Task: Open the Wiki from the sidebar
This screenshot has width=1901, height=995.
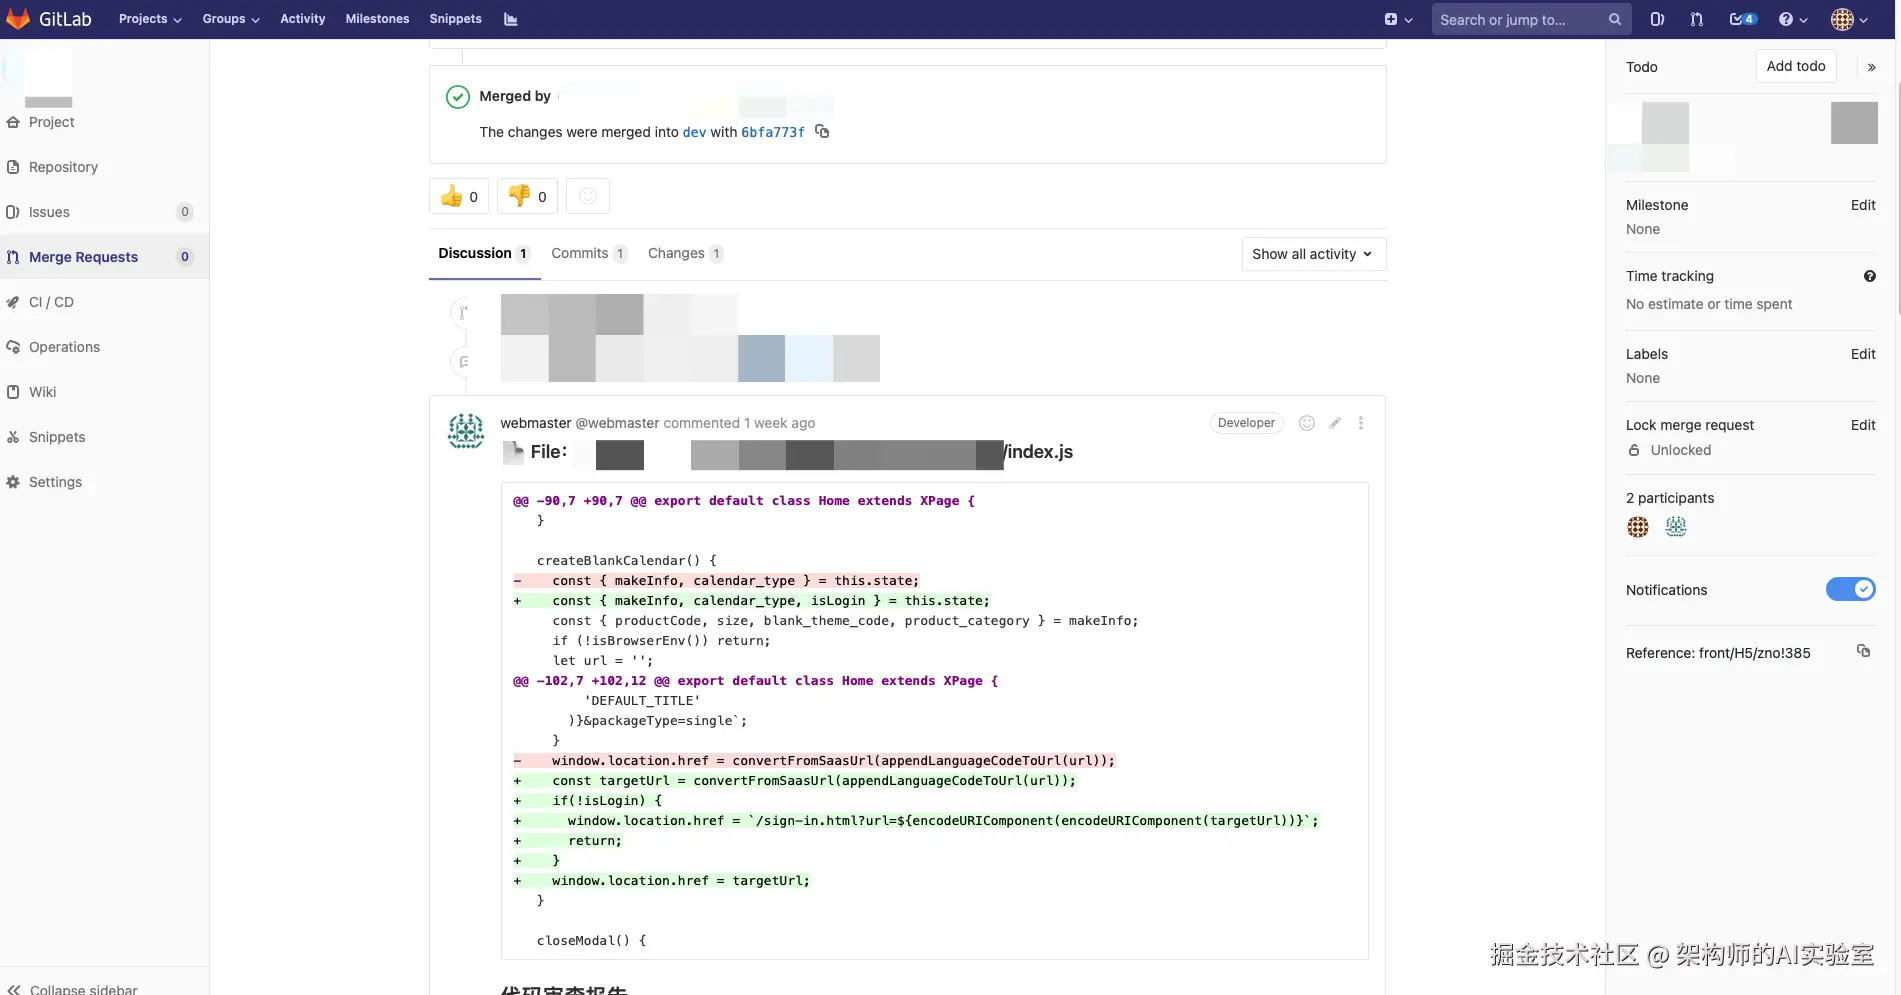Action: [43, 391]
